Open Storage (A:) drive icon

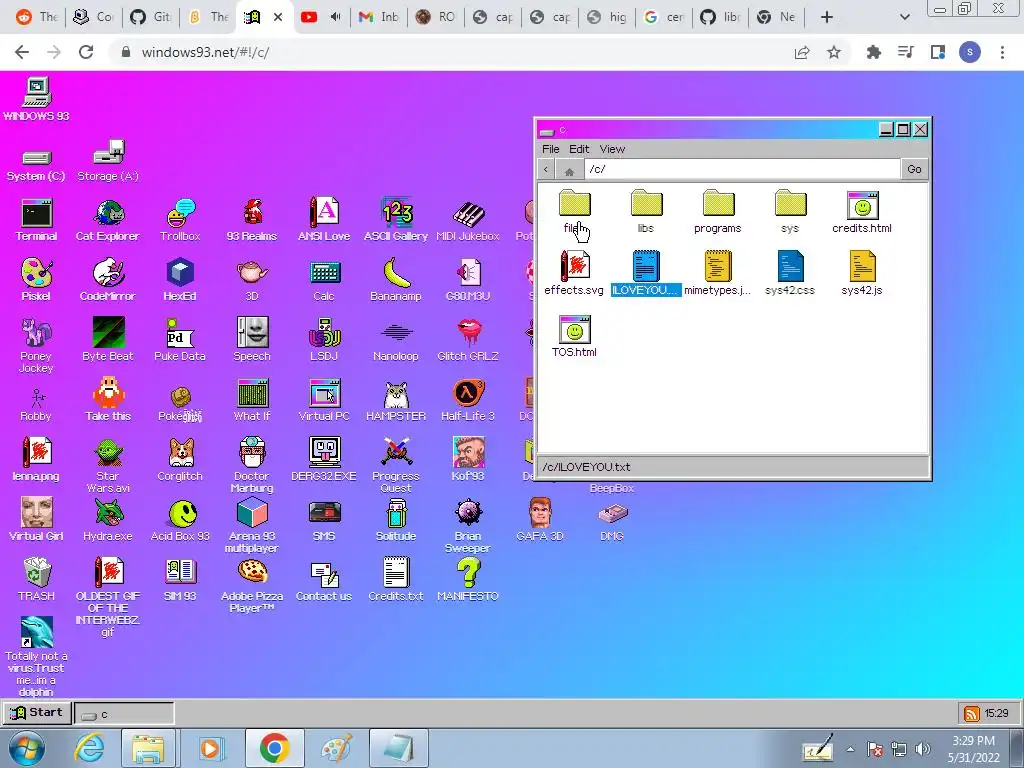point(108,160)
